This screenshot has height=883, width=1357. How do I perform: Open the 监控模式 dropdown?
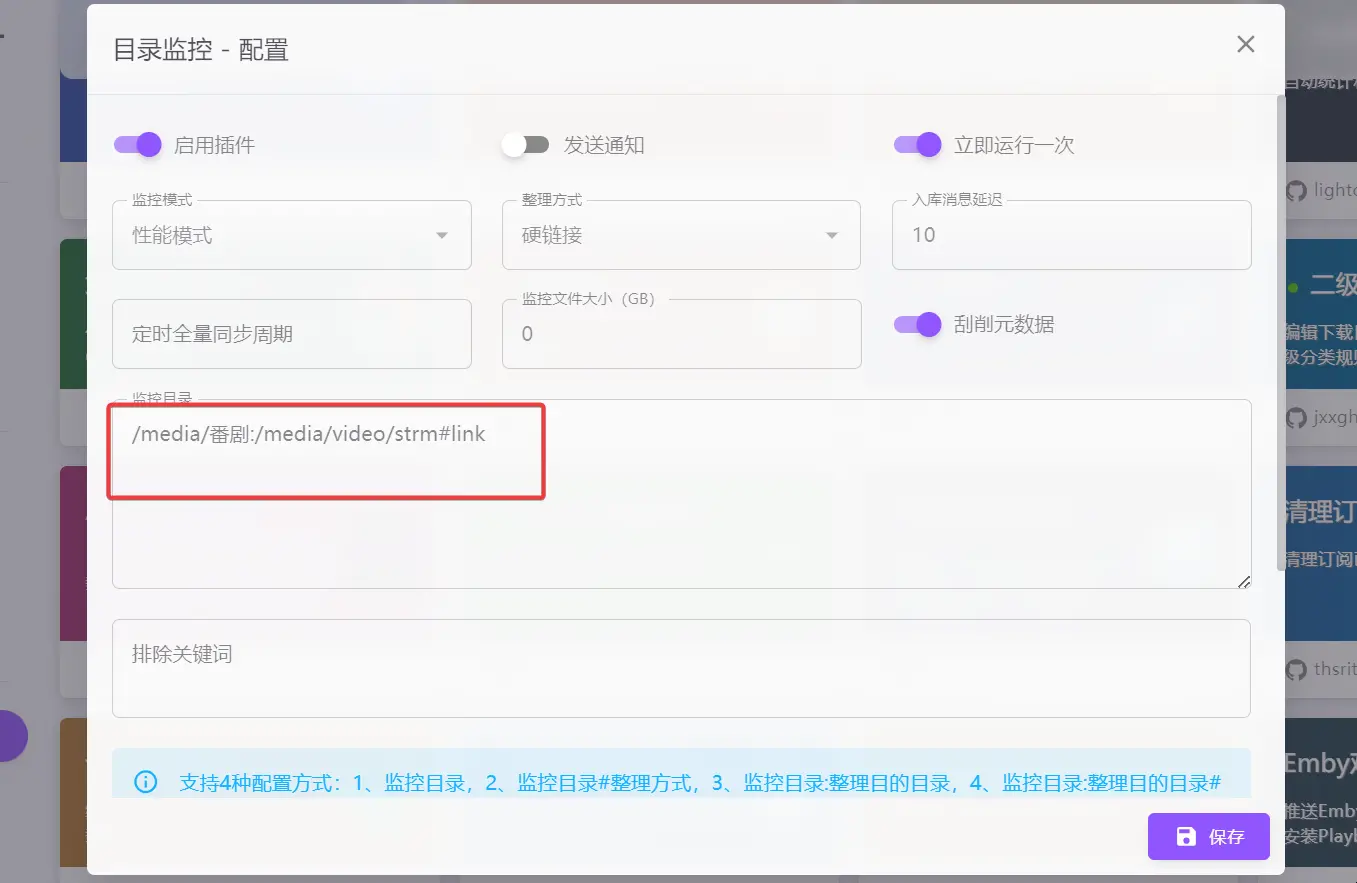pos(291,236)
